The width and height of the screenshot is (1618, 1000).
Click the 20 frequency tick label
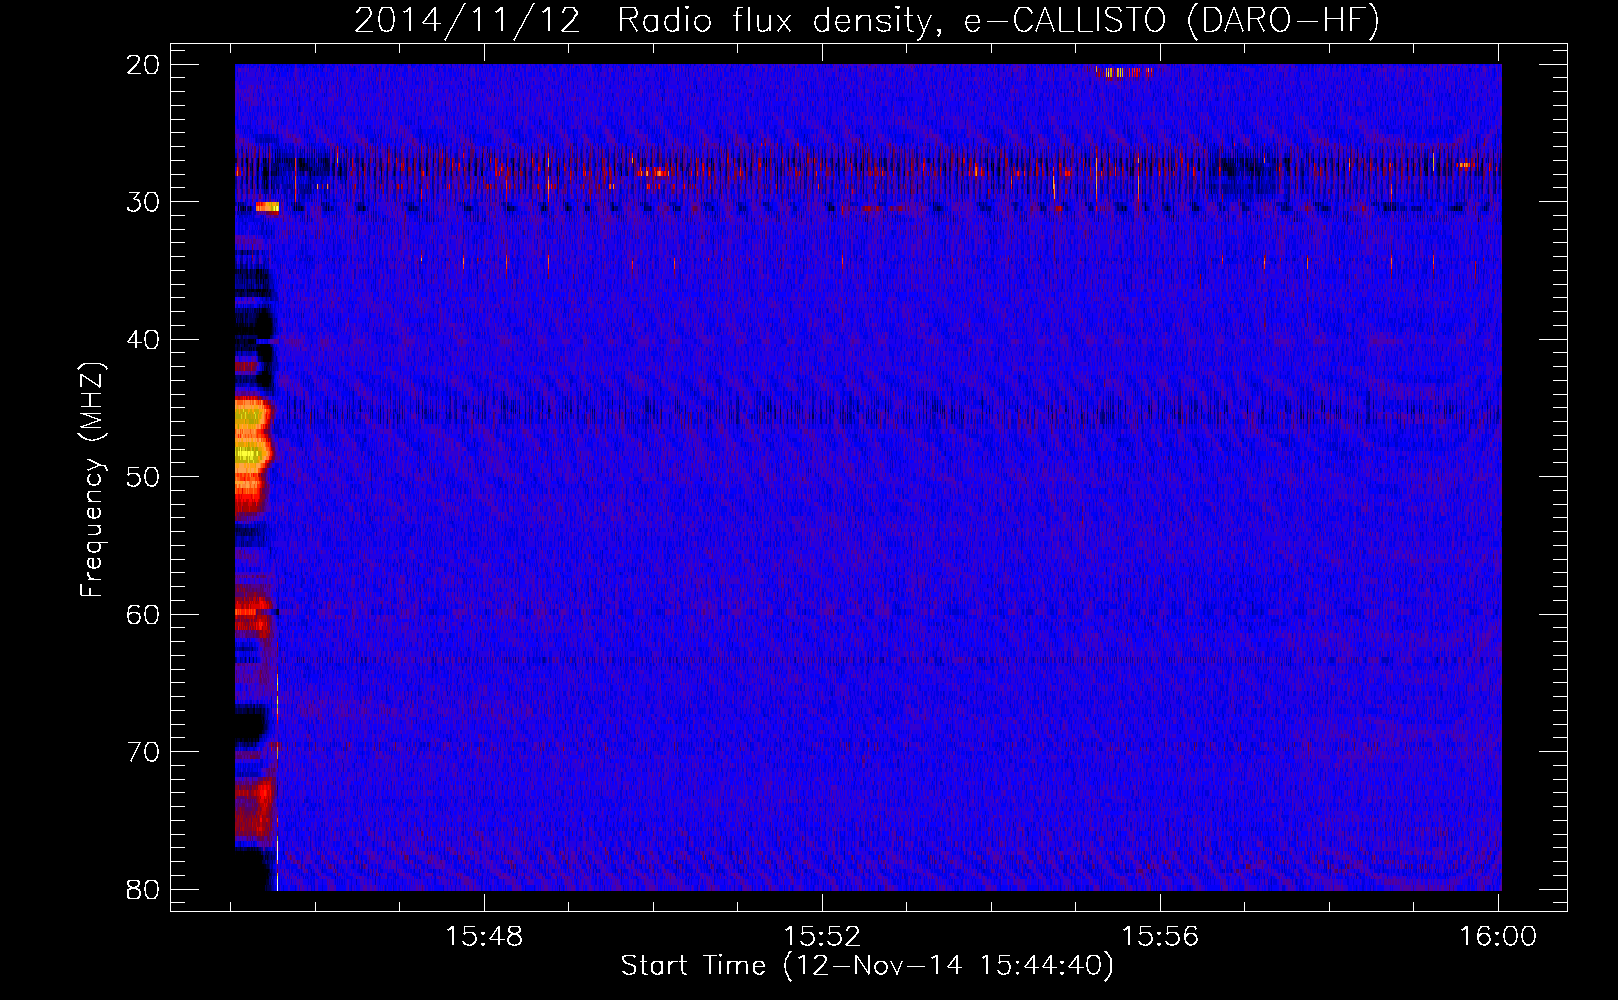coord(143,65)
